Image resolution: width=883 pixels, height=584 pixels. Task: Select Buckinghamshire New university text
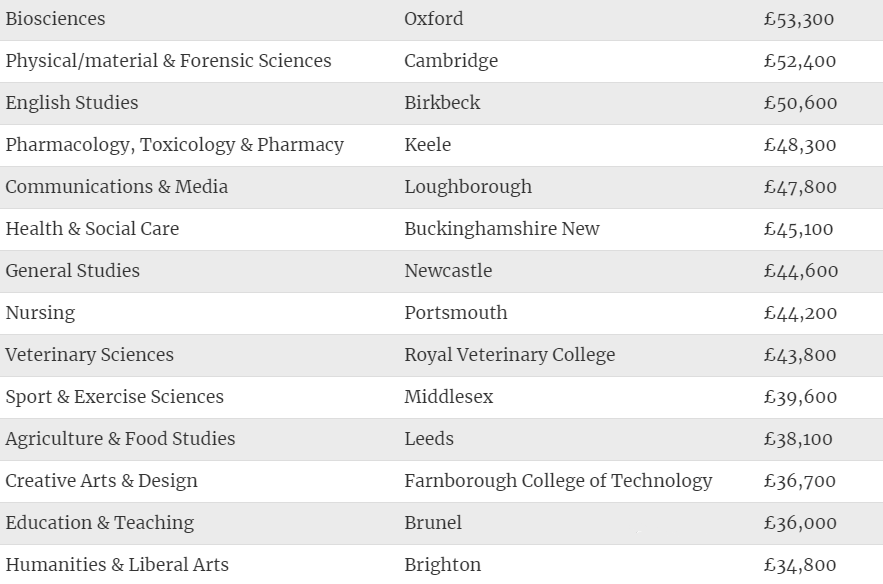click(502, 229)
